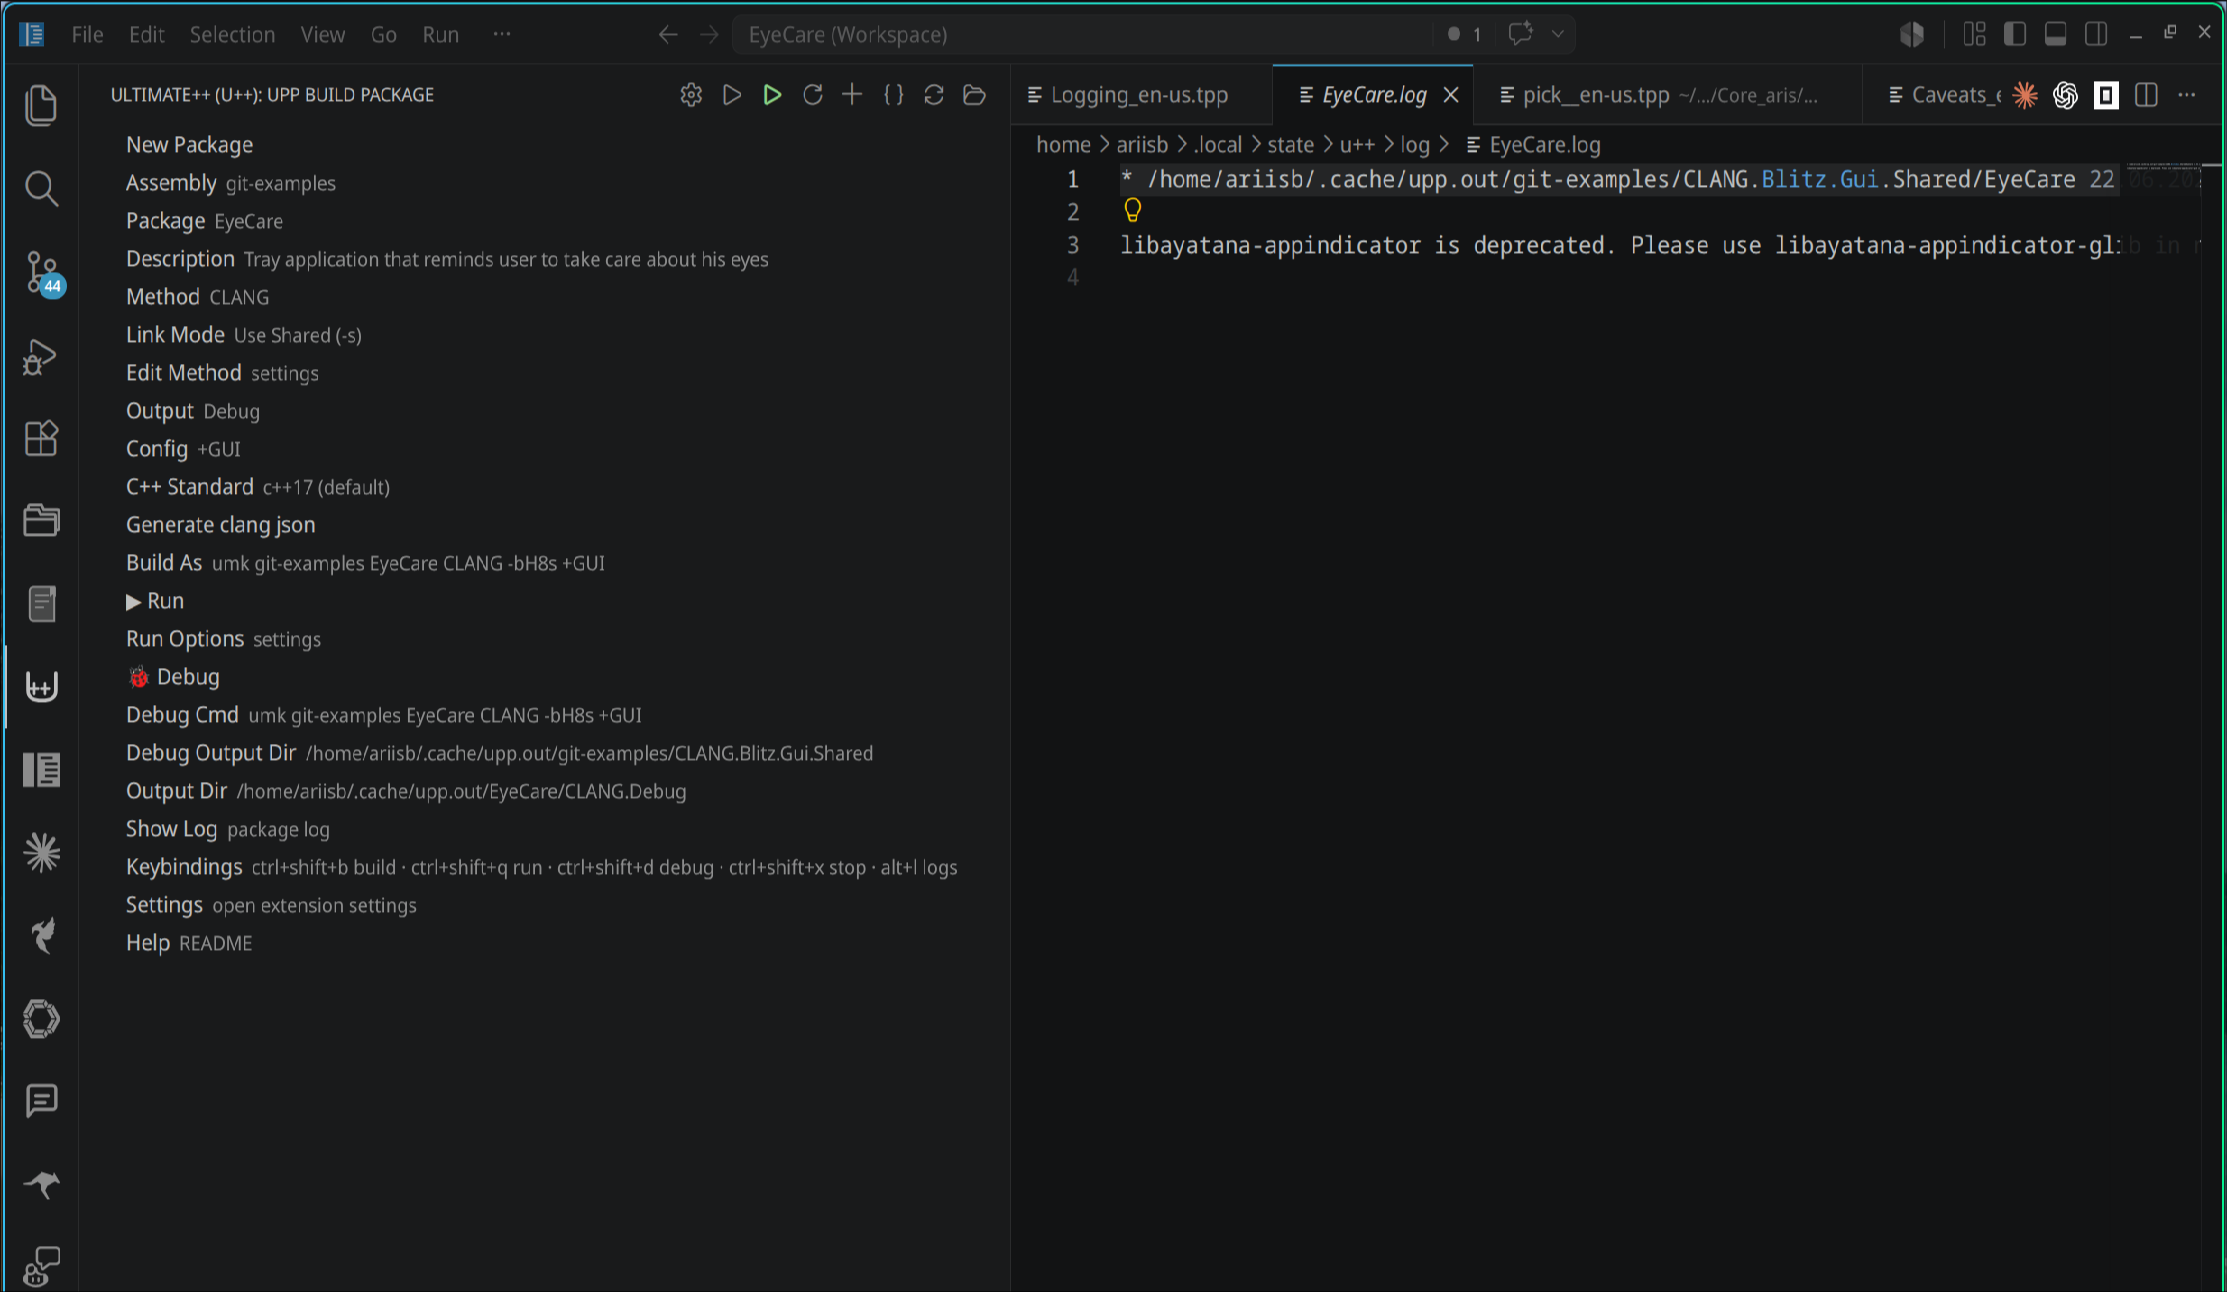Open package settings gear in the U++ panel header
The image size is (2227, 1292).
691,95
